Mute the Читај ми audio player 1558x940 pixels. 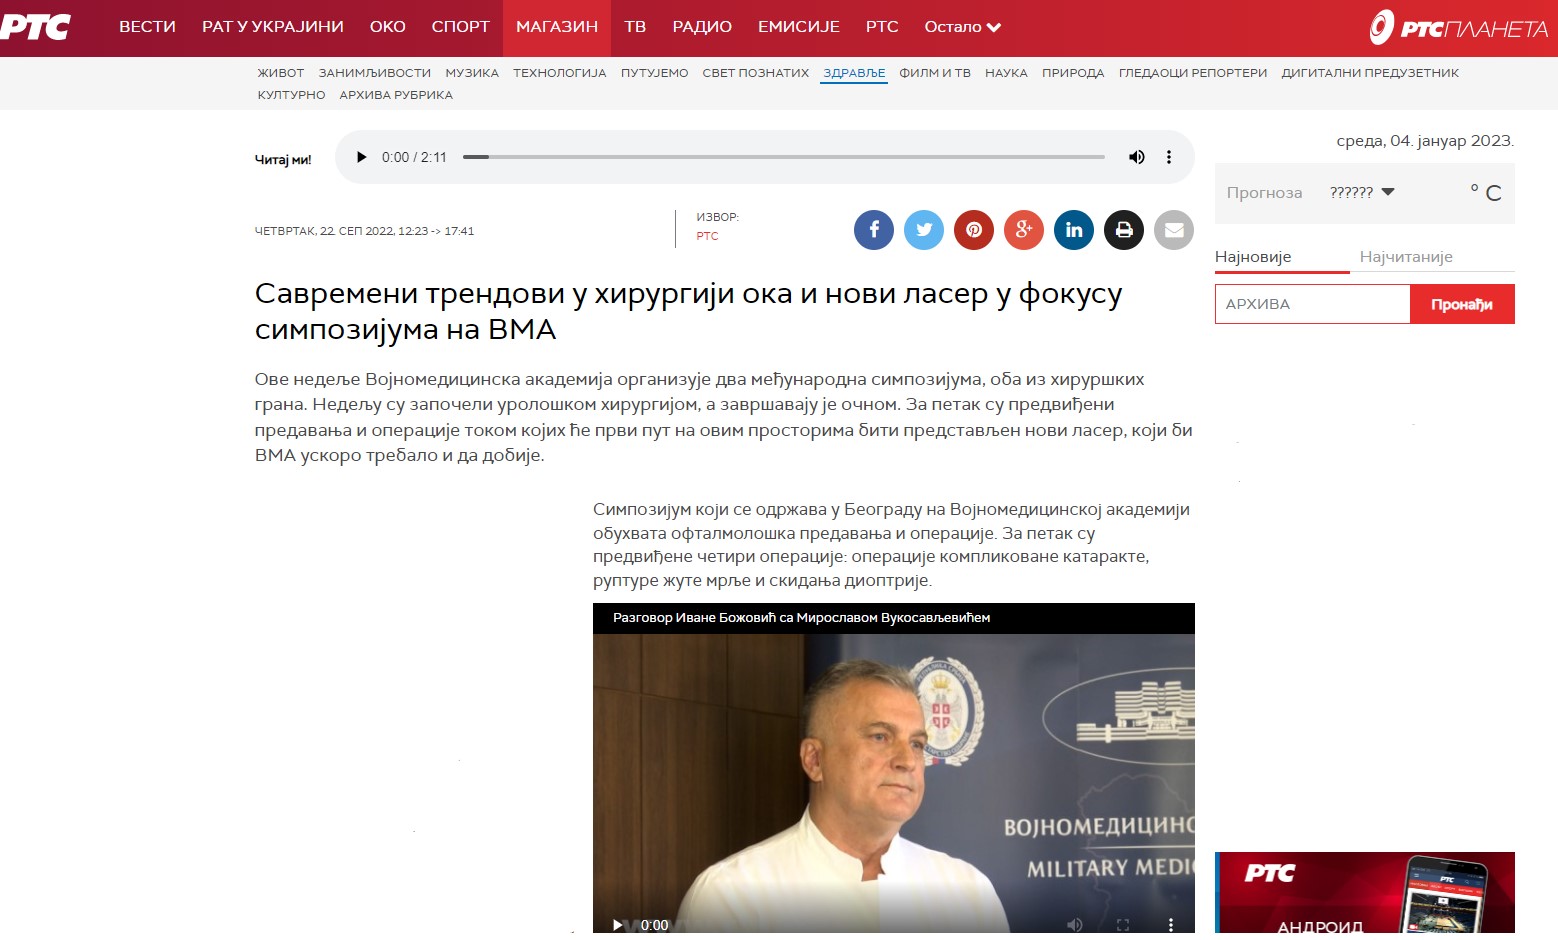(x=1137, y=157)
